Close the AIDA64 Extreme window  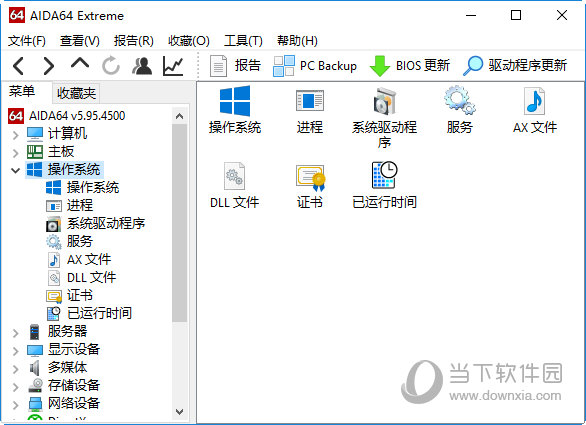562,16
